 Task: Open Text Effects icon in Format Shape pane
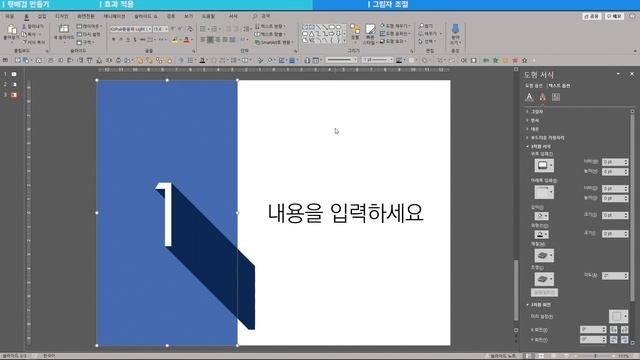(x=542, y=97)
